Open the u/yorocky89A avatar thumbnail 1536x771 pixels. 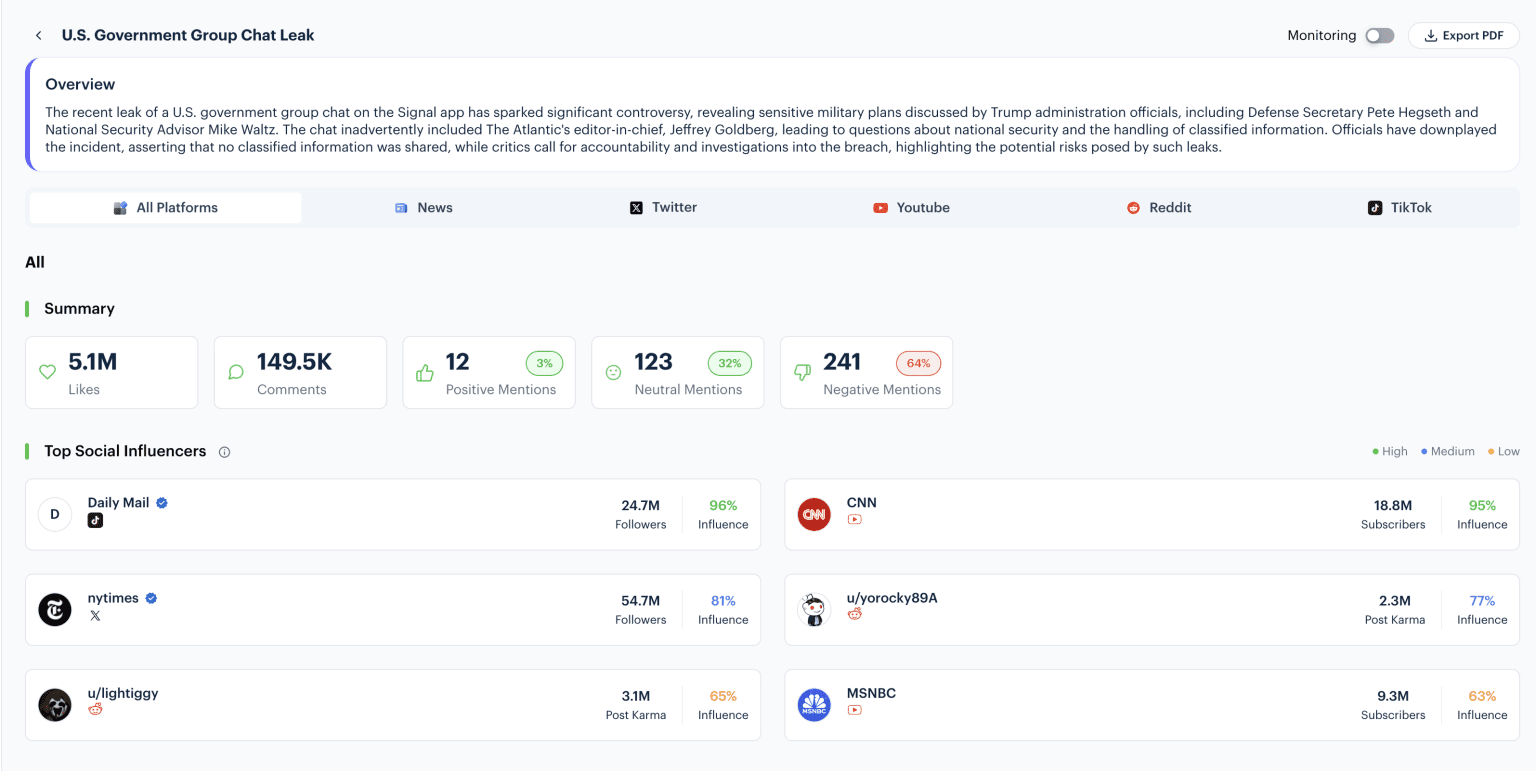pos(814,609)
